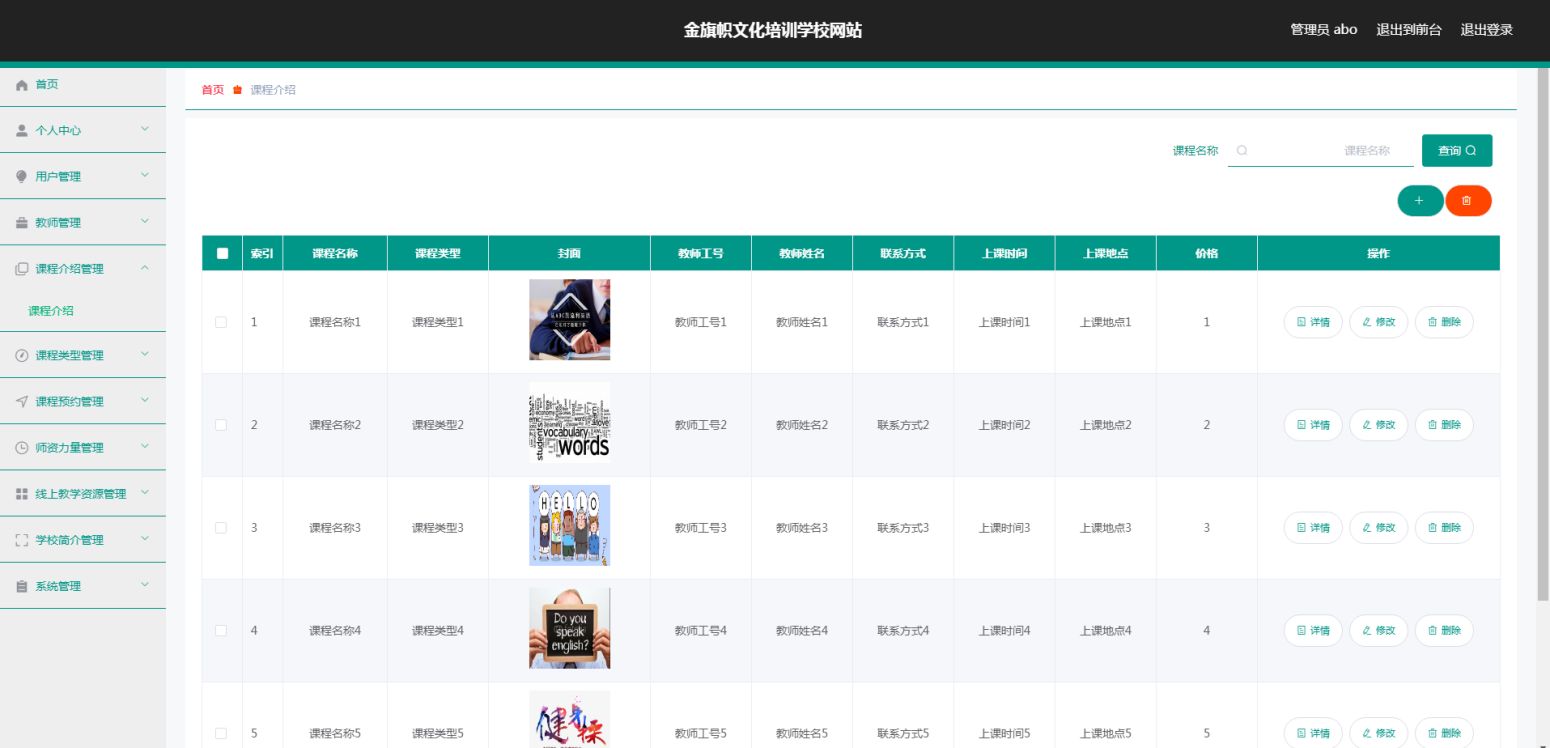Screen dimensions: 1550x748
Task: Click the home icon beside 首页 in sidebar
Action: (x=22, y=85)
